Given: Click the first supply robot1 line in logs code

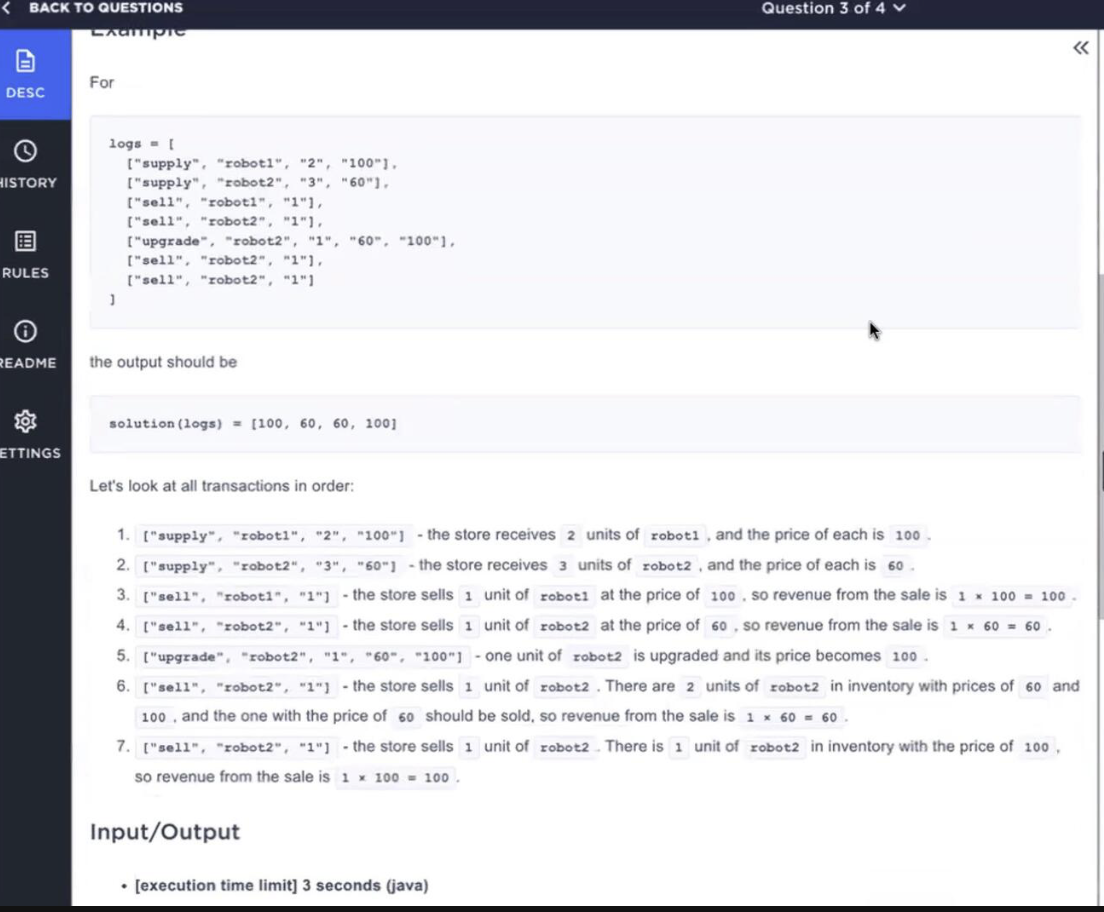Looking at the screenshot, I should coord(261,163).
